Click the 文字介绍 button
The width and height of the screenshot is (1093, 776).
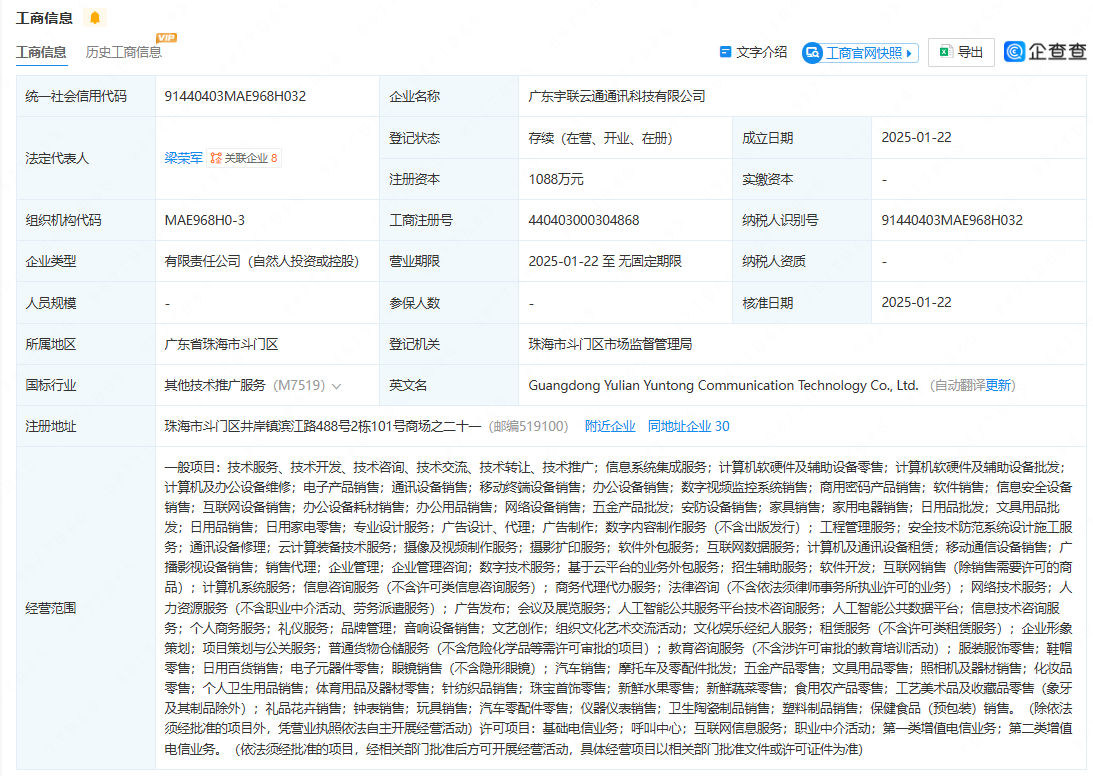point(761,52)
